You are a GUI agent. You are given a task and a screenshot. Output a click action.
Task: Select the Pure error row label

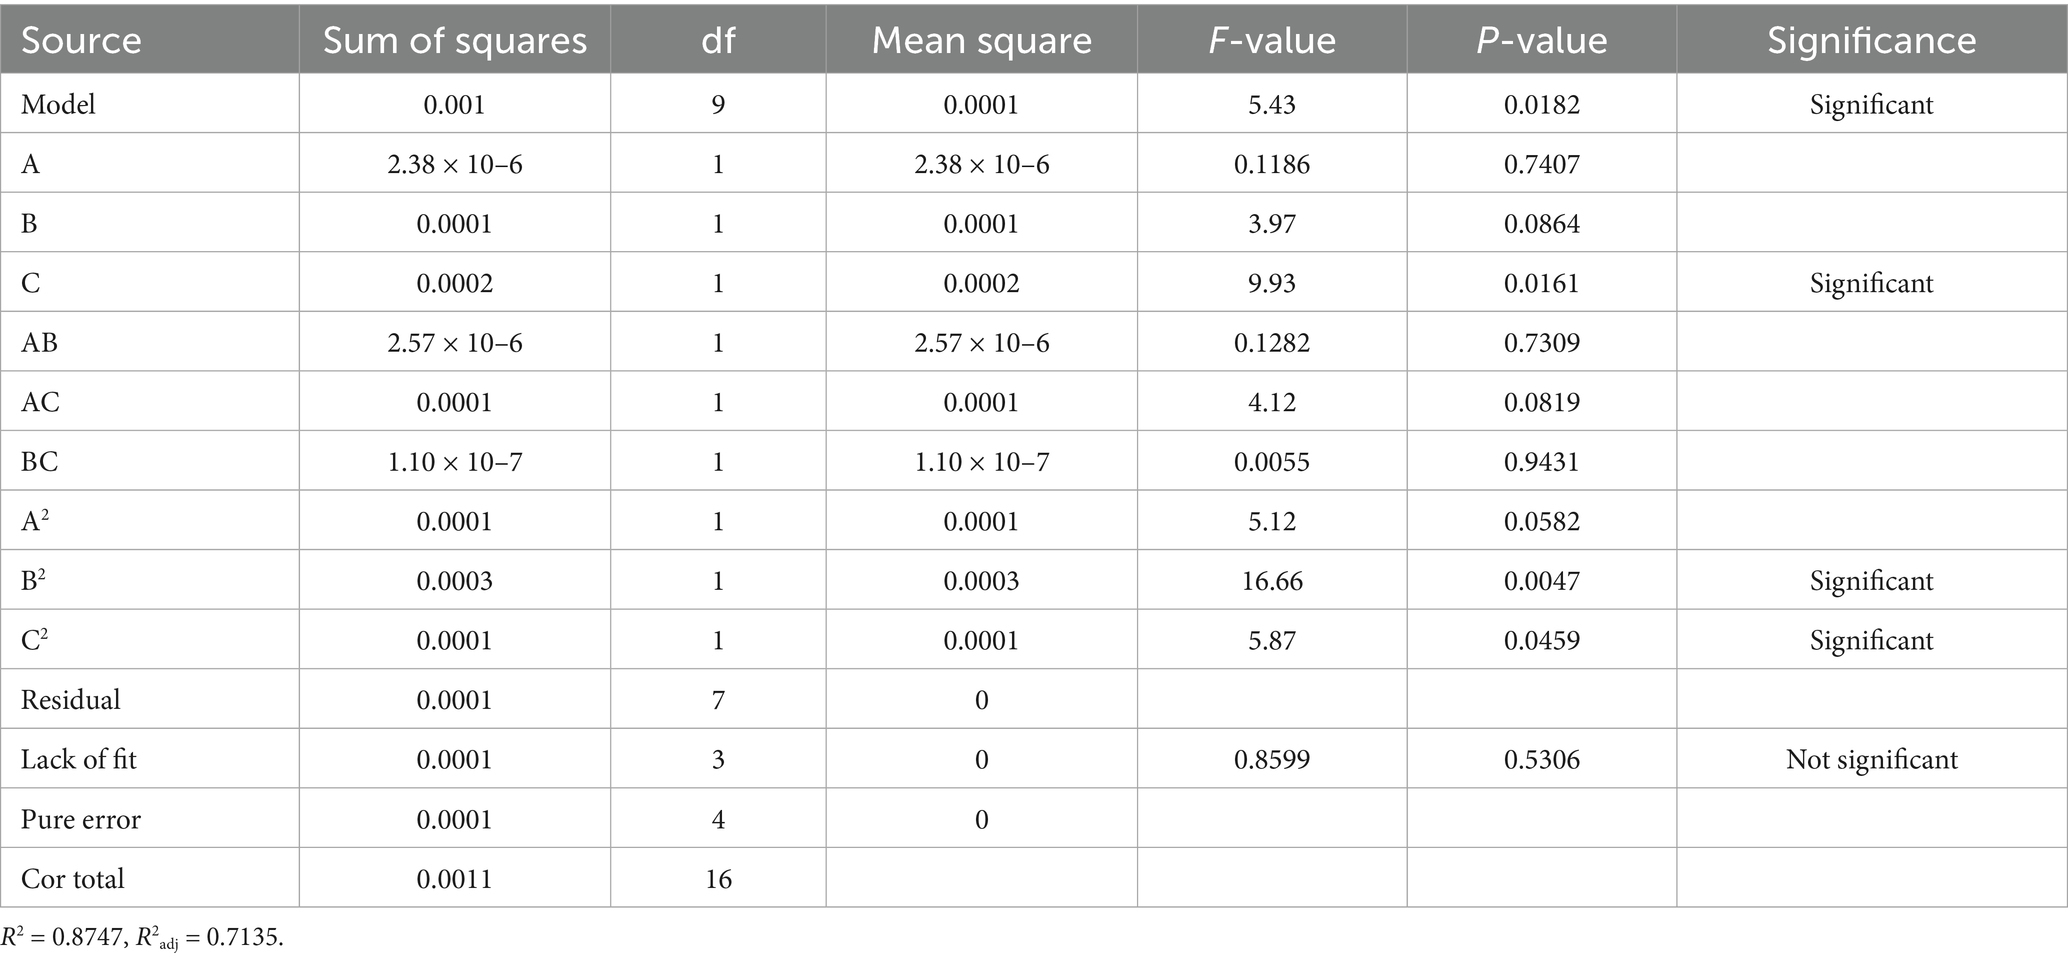(x=81, y=819)
